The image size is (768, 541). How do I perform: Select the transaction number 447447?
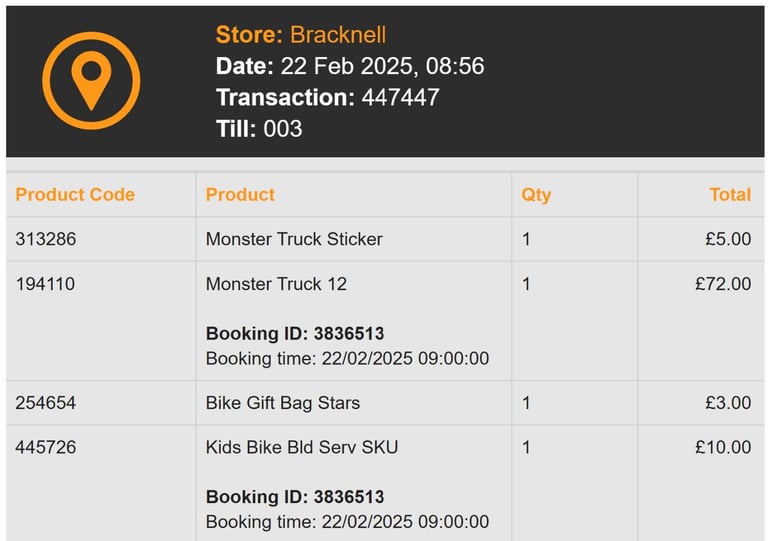pos(400,97)
